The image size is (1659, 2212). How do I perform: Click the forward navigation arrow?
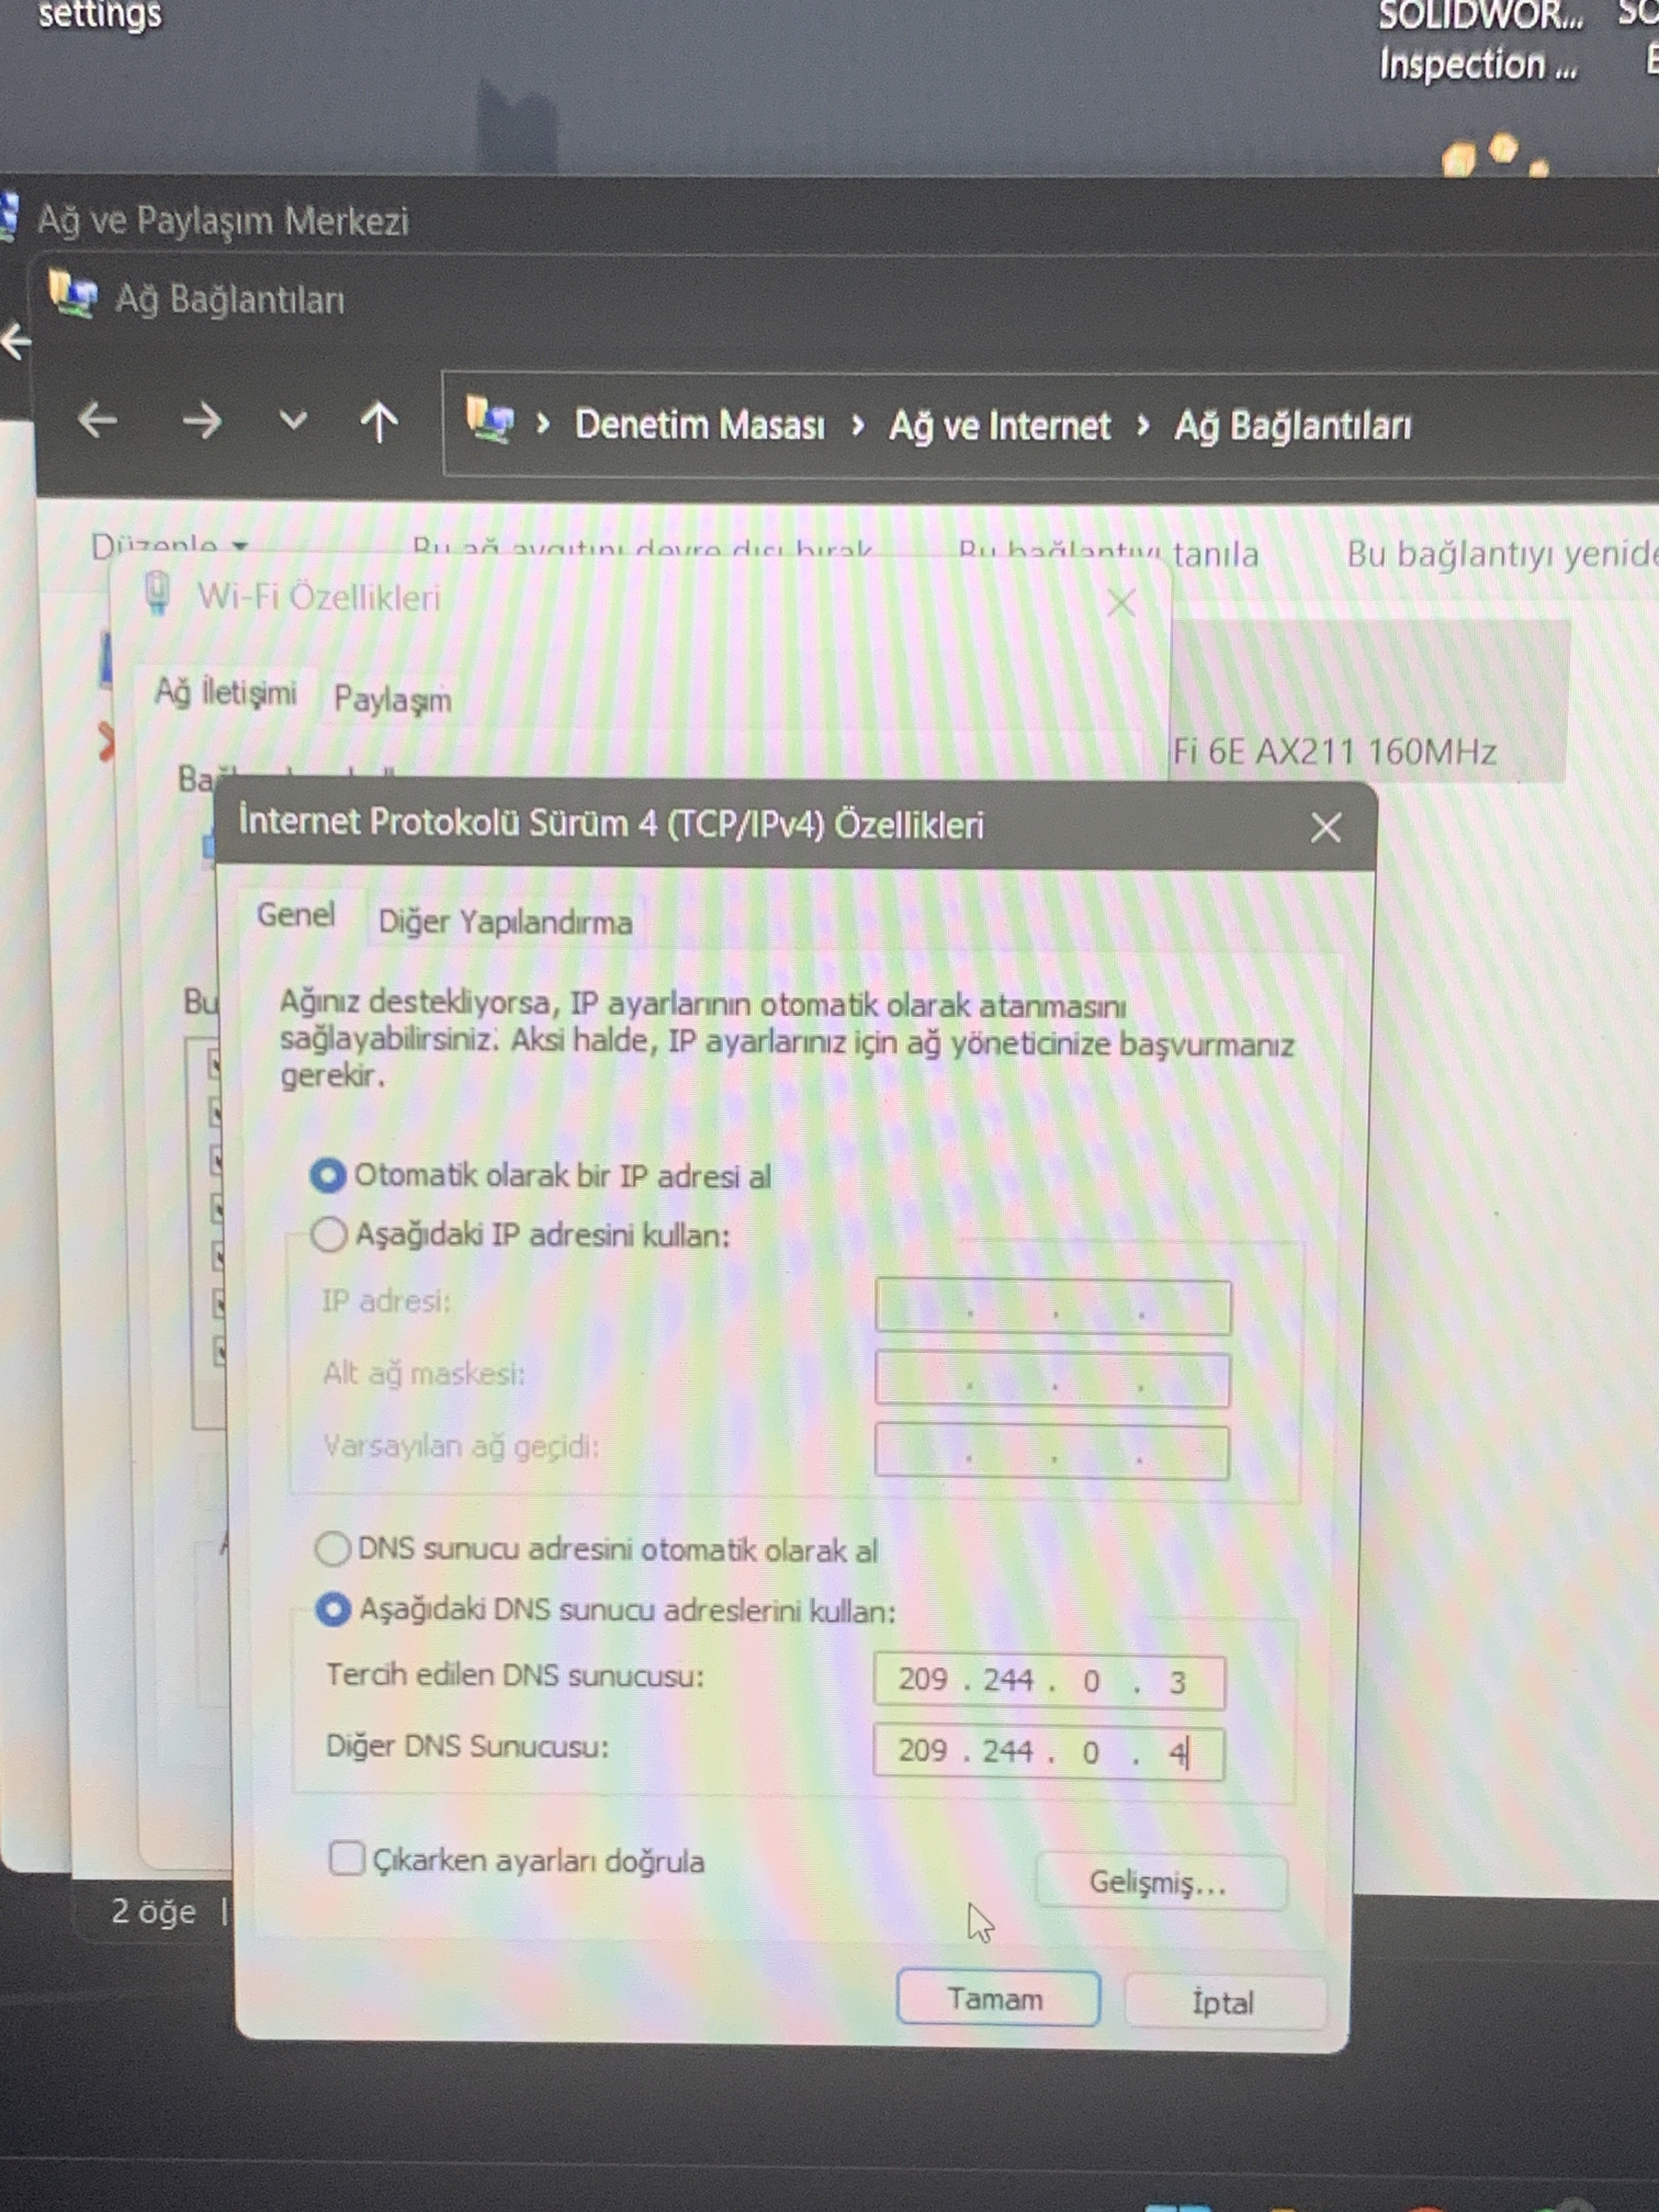point(202,421)
